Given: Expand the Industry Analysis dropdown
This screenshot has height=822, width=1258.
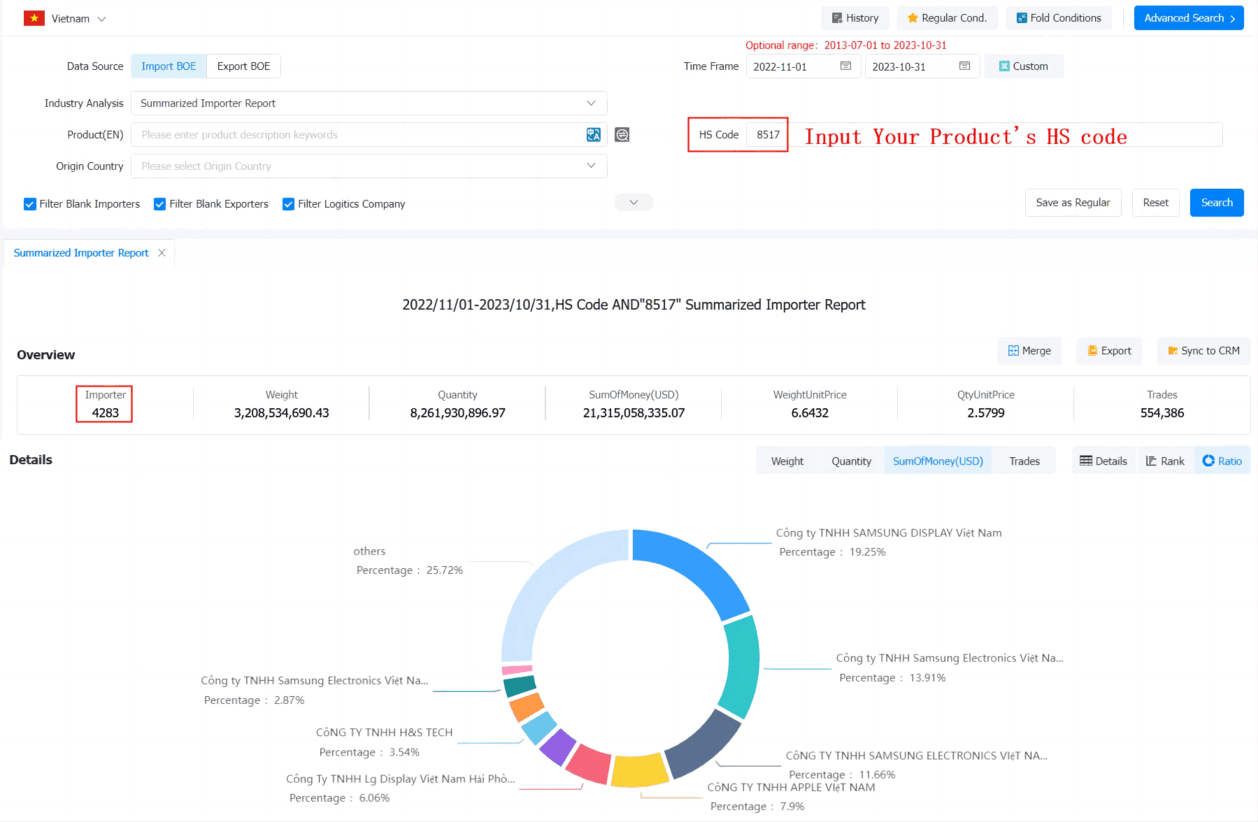Looking at the screenshot, I should click(369, 103).
